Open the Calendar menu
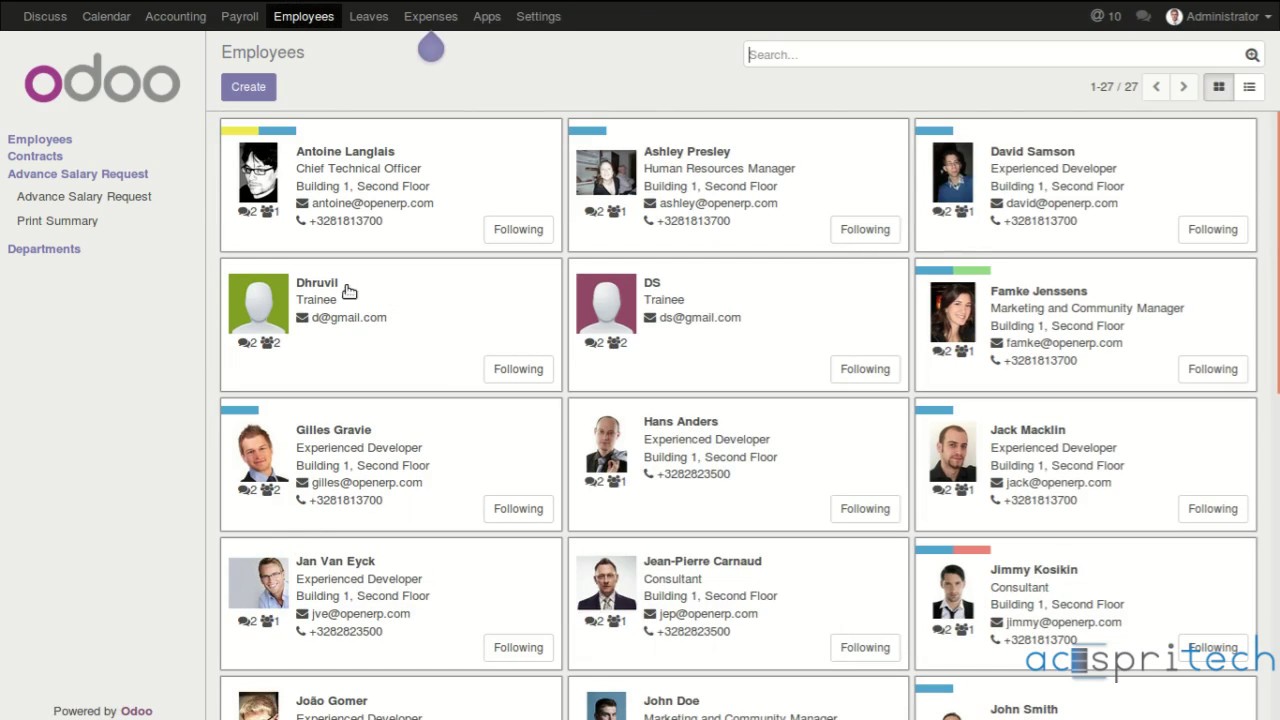The width and height of the screenshot is (1280, 720). pyautogui.click(x=106, y=16)
